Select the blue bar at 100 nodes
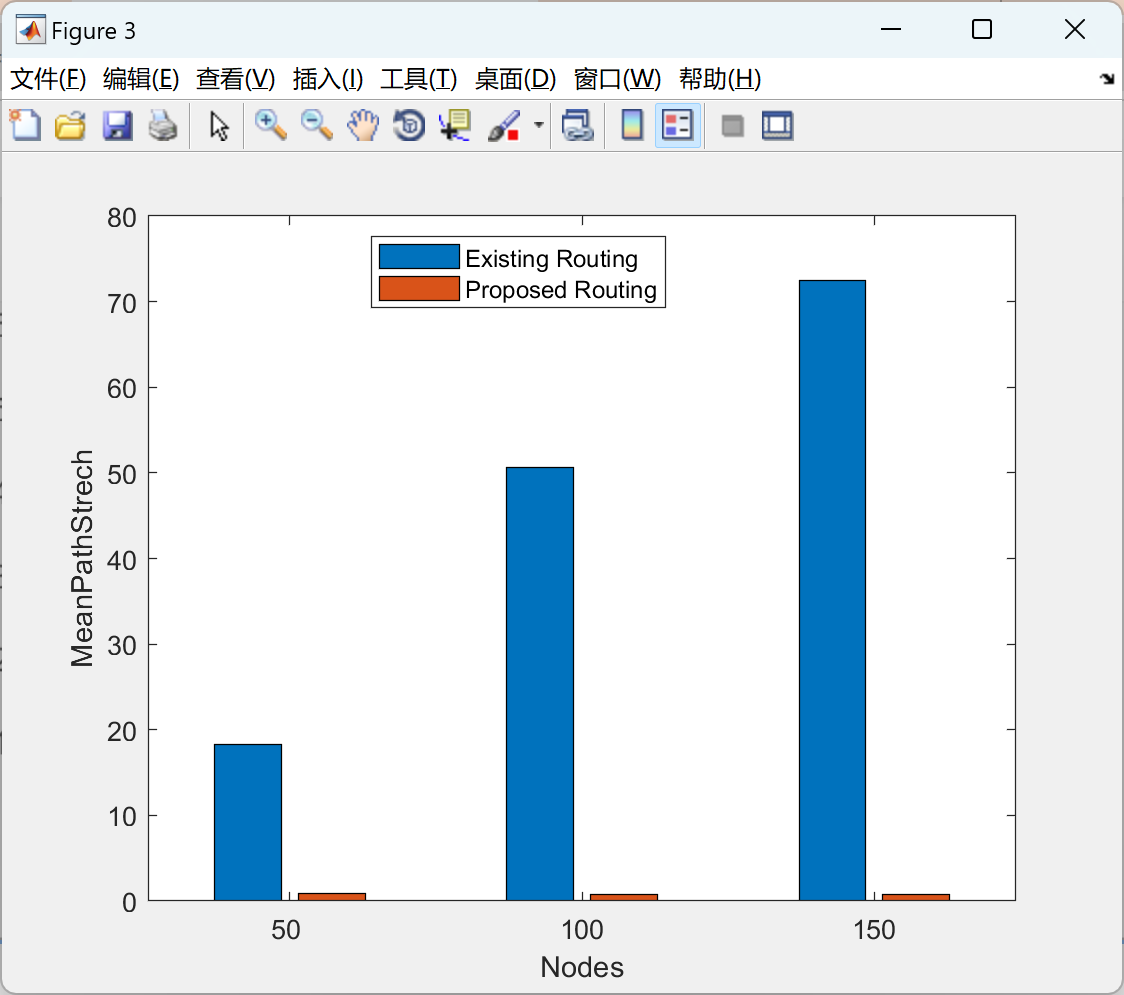 coord(540,684)
